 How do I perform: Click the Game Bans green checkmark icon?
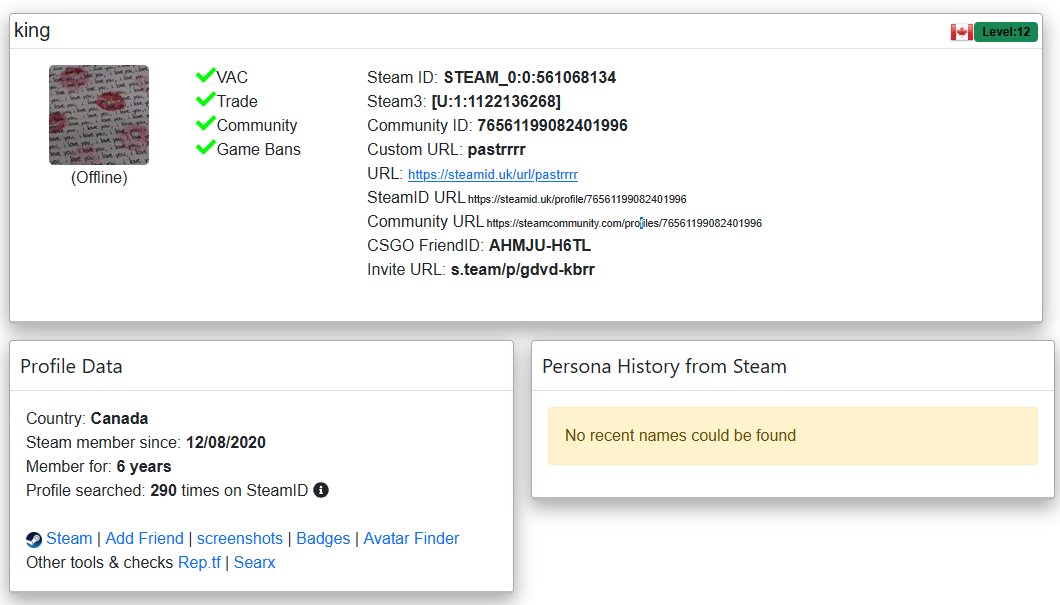[x=206, y=147]
